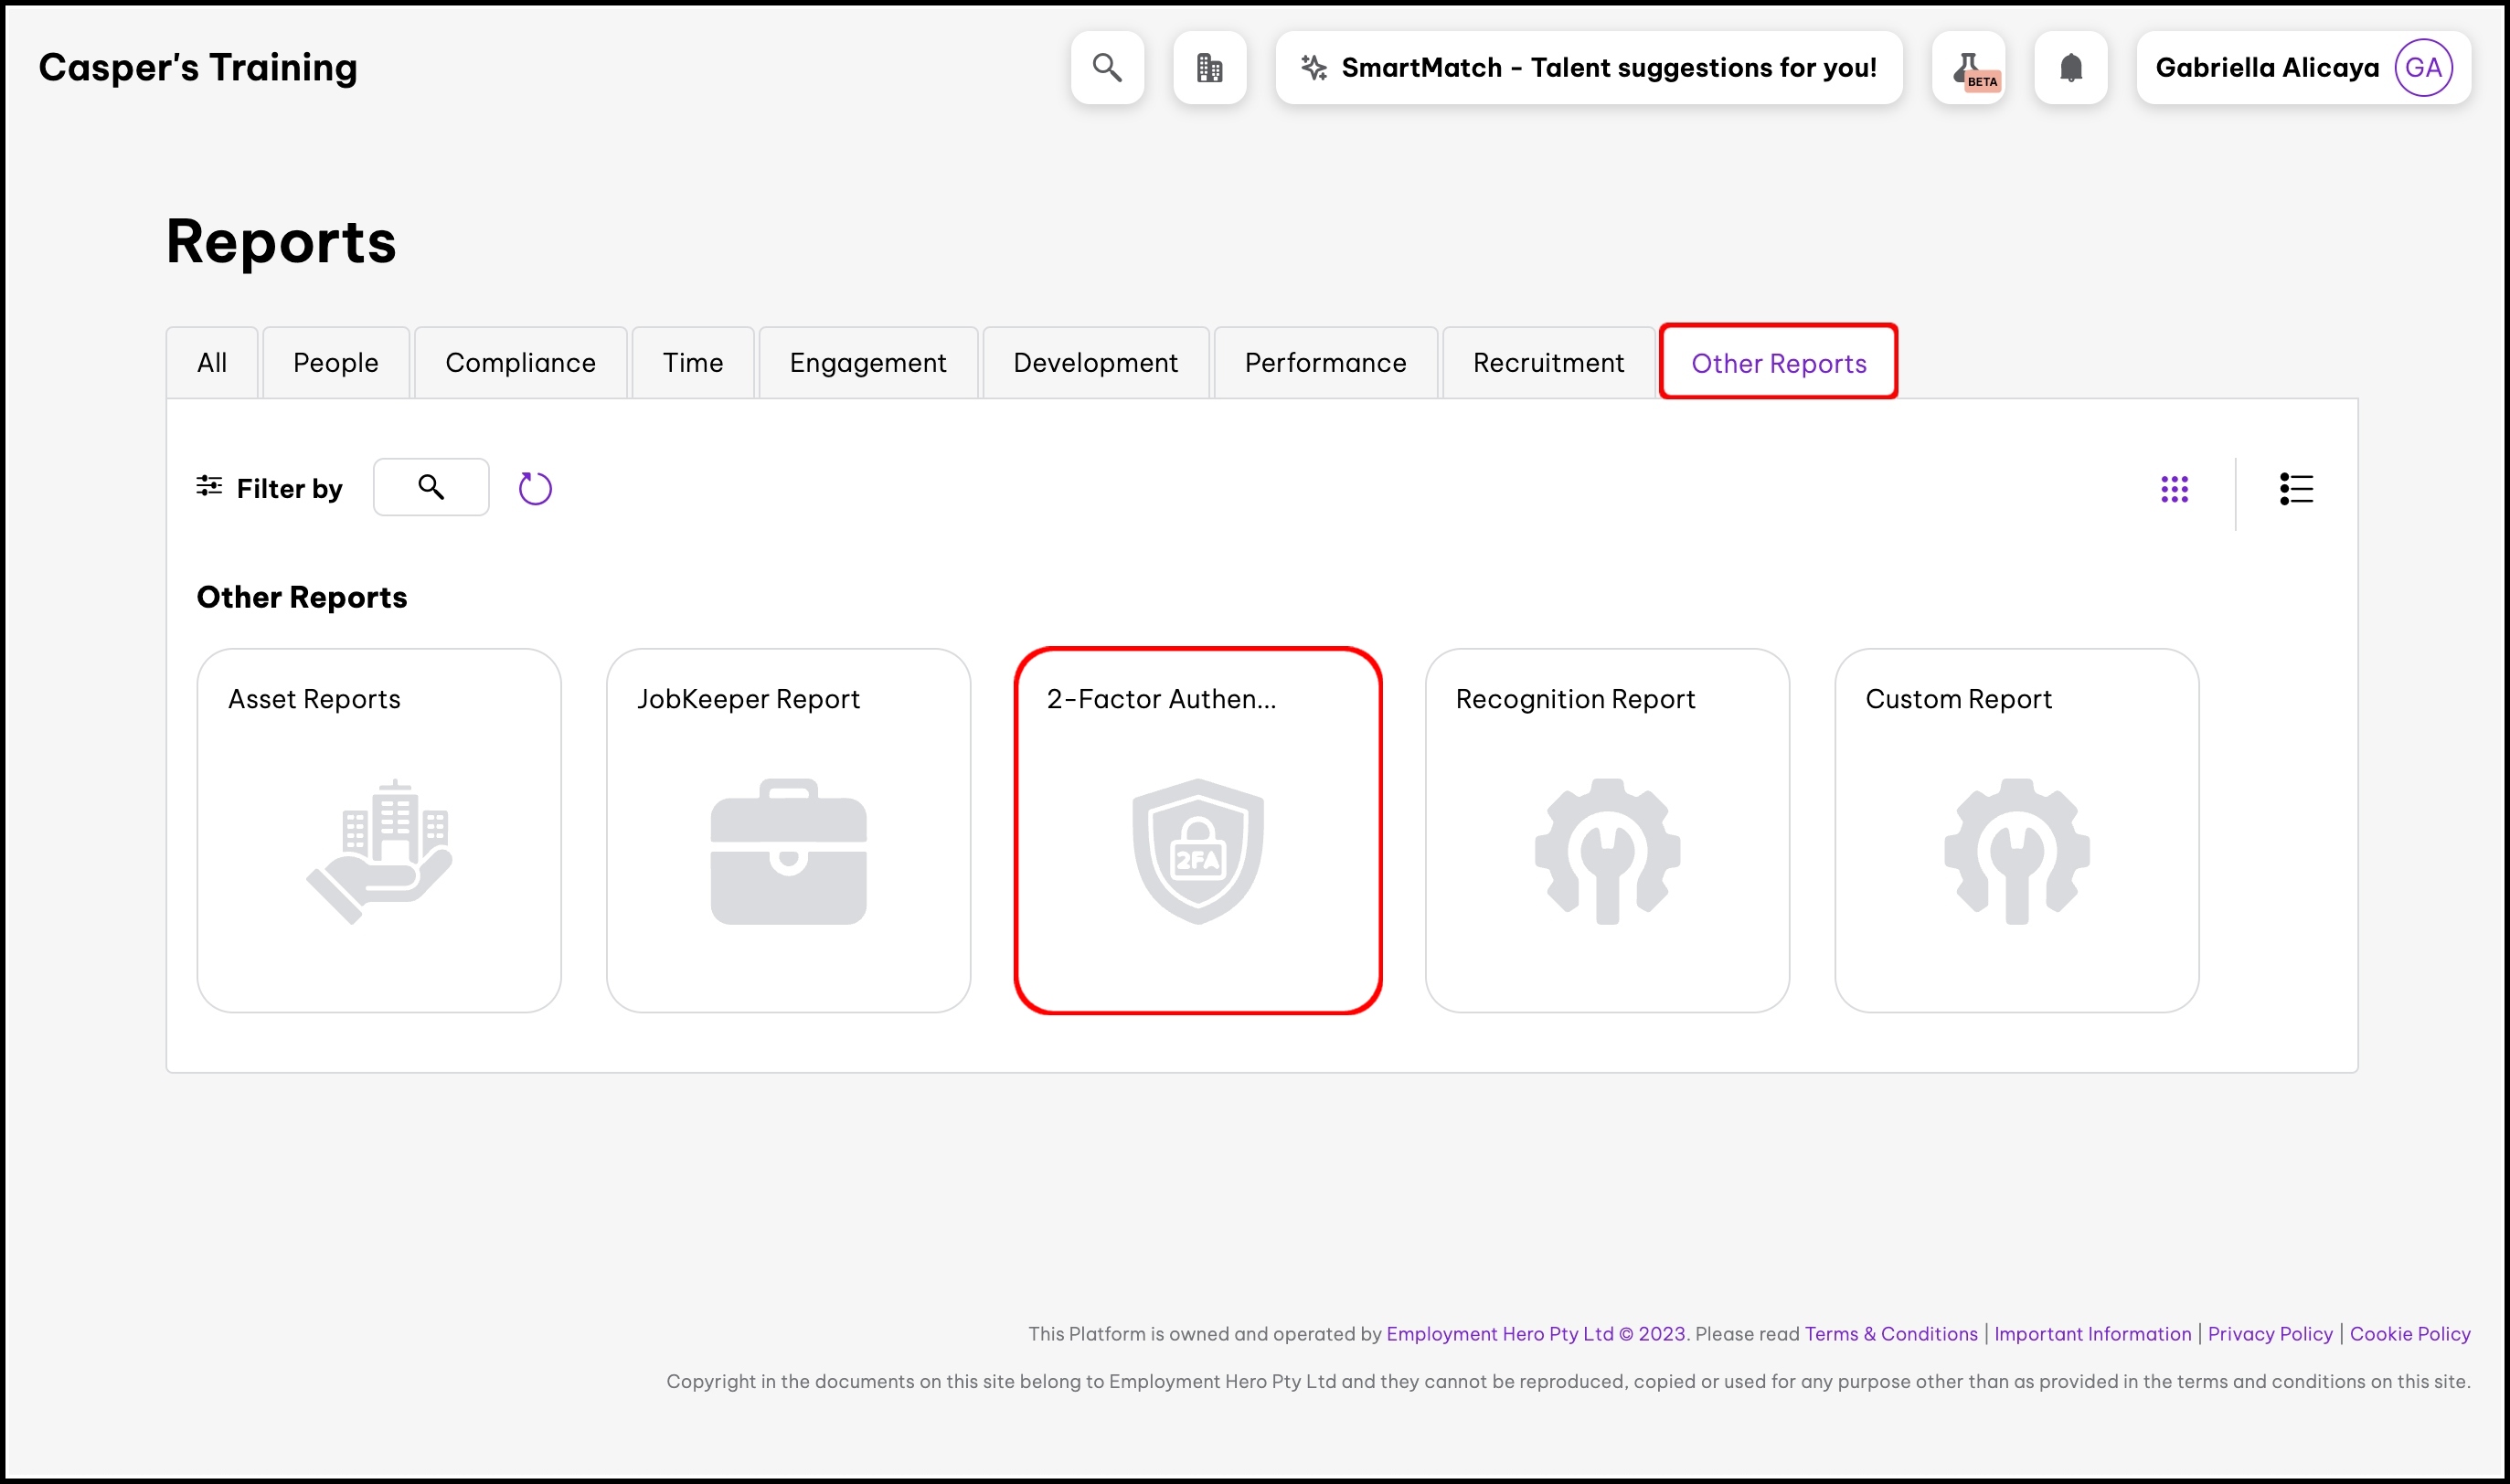Open the Asset Reports card

click(379, 830)
